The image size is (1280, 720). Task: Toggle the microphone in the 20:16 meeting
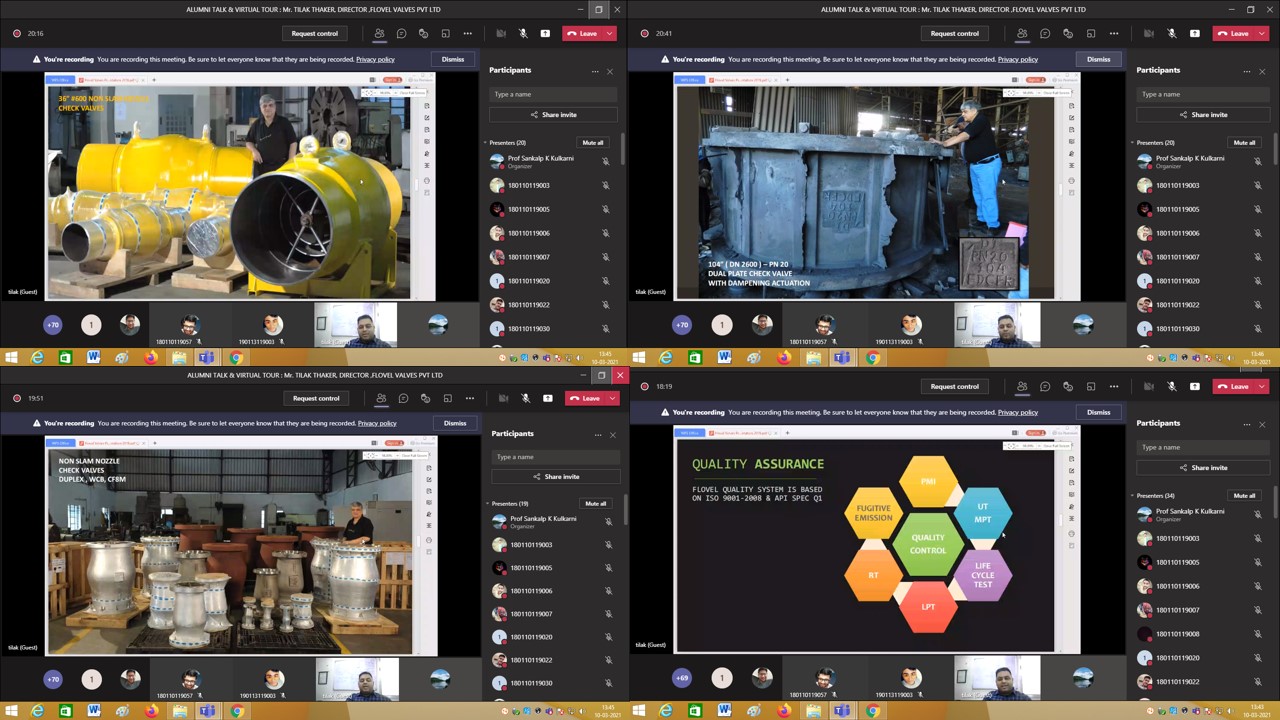point(523,33)
